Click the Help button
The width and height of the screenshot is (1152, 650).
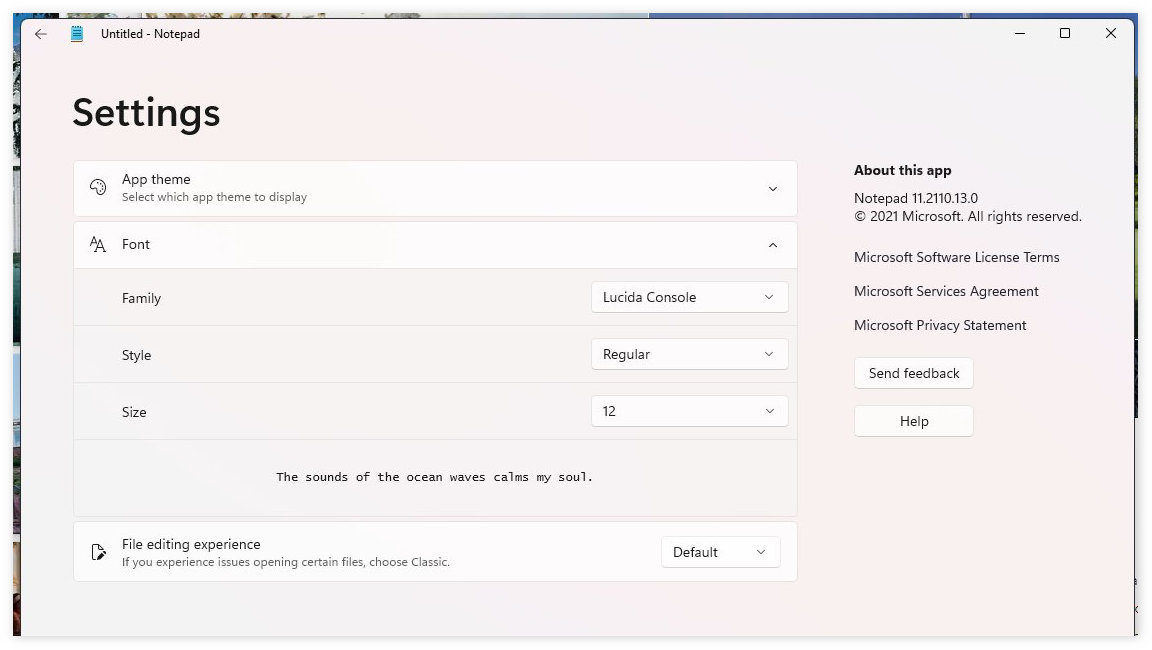click(913, 421)
